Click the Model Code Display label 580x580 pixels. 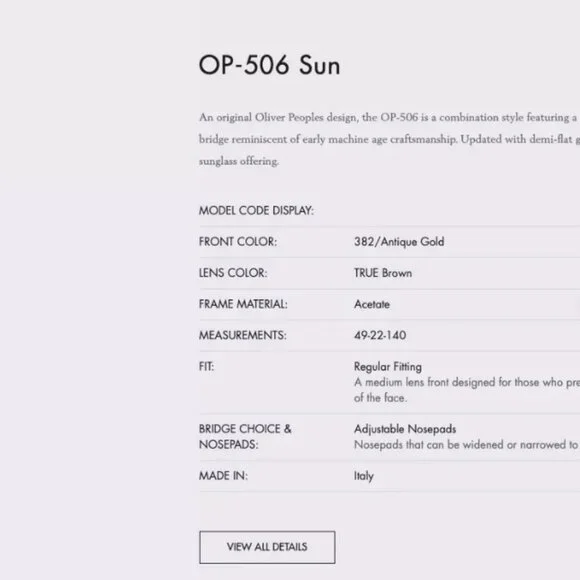click(x=256, y=210)
